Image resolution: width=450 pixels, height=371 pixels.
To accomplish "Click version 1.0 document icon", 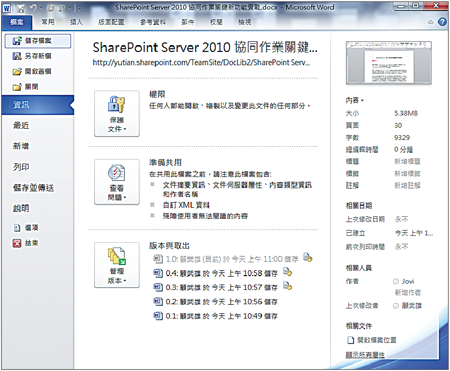I will click(x=158, y=259).
